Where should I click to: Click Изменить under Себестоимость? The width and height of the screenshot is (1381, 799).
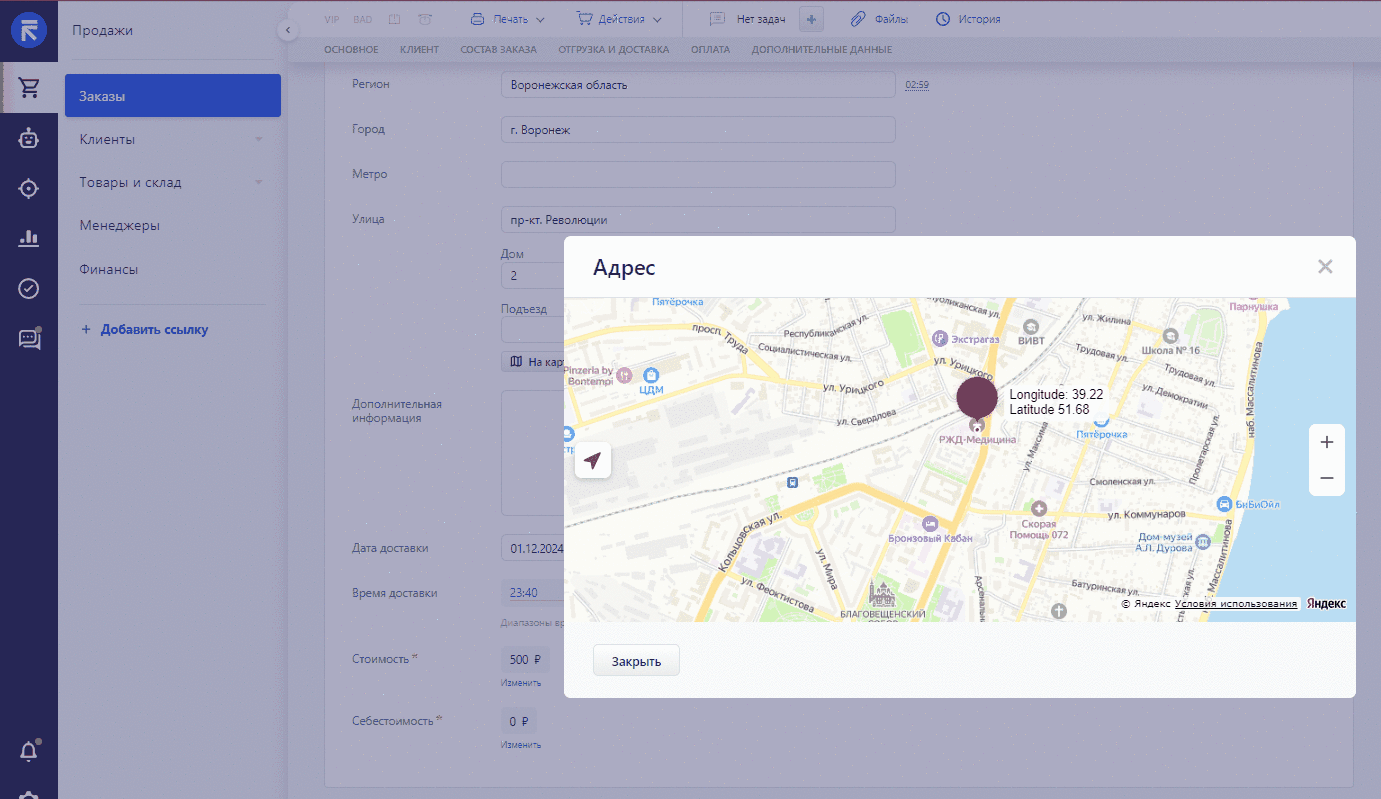click(521, 745)
